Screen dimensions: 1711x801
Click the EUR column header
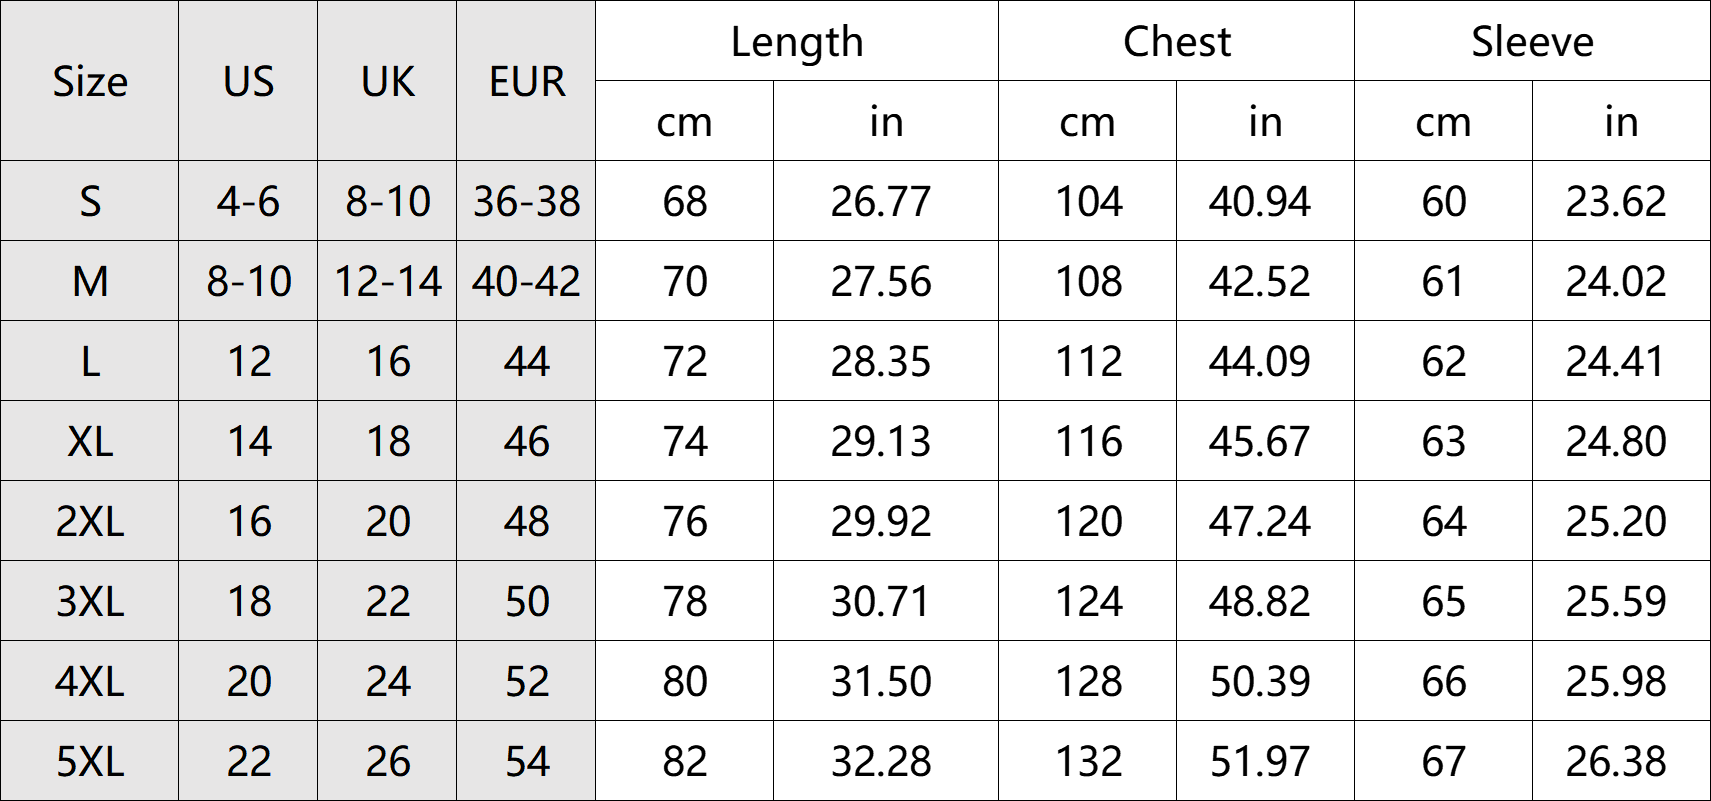(x=527, y=81)
